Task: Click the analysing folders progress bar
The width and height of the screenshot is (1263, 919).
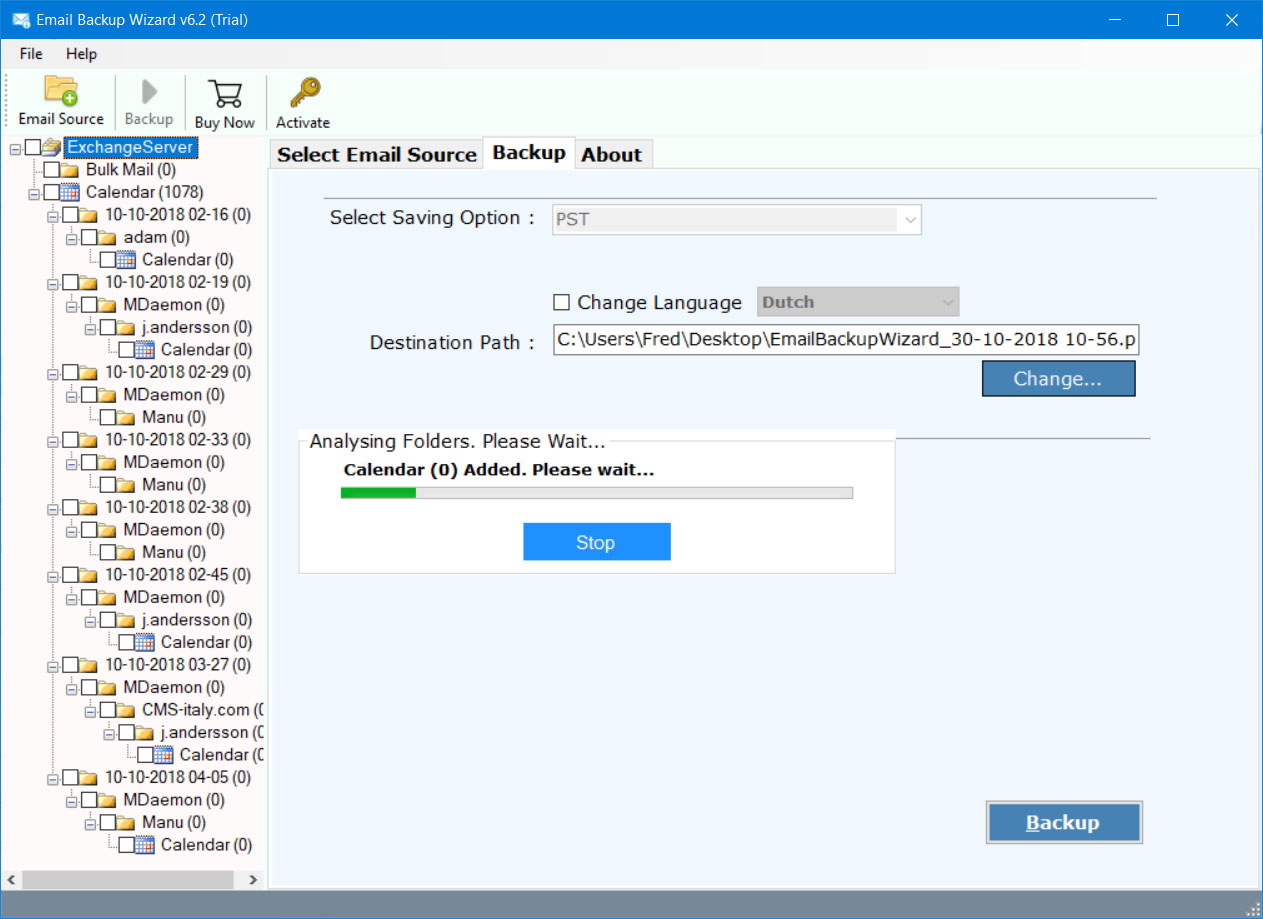Action: (597, 492)
